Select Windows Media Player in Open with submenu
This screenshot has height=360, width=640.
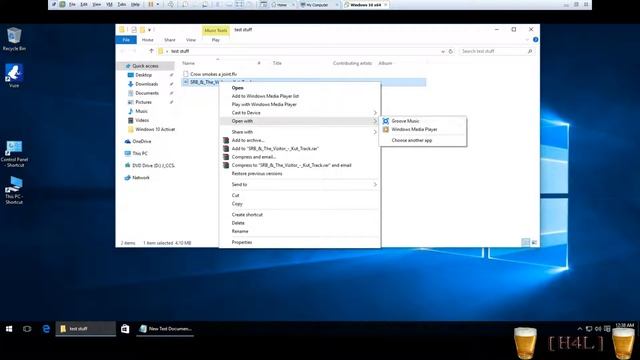[414, 129]
